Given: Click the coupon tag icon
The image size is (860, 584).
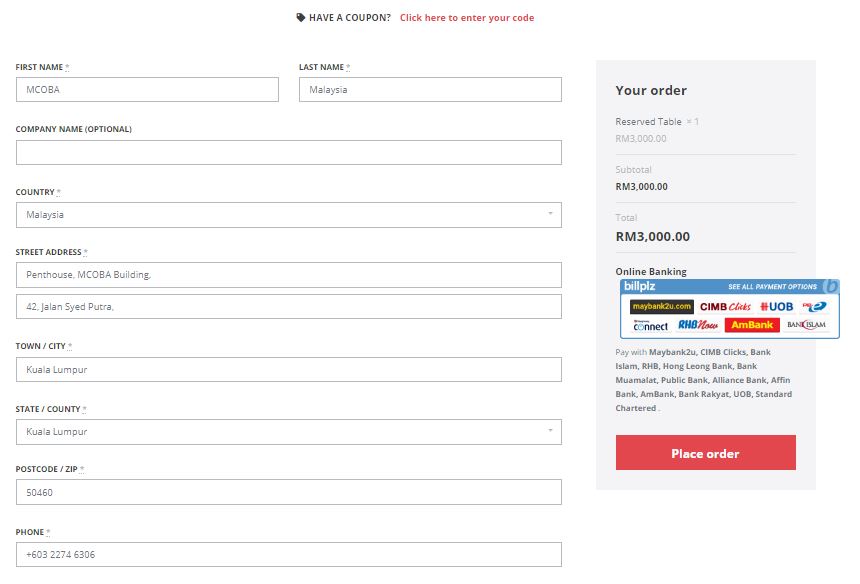Looking at the screenshot, I should pyautogui.click(x=301, y=18).
